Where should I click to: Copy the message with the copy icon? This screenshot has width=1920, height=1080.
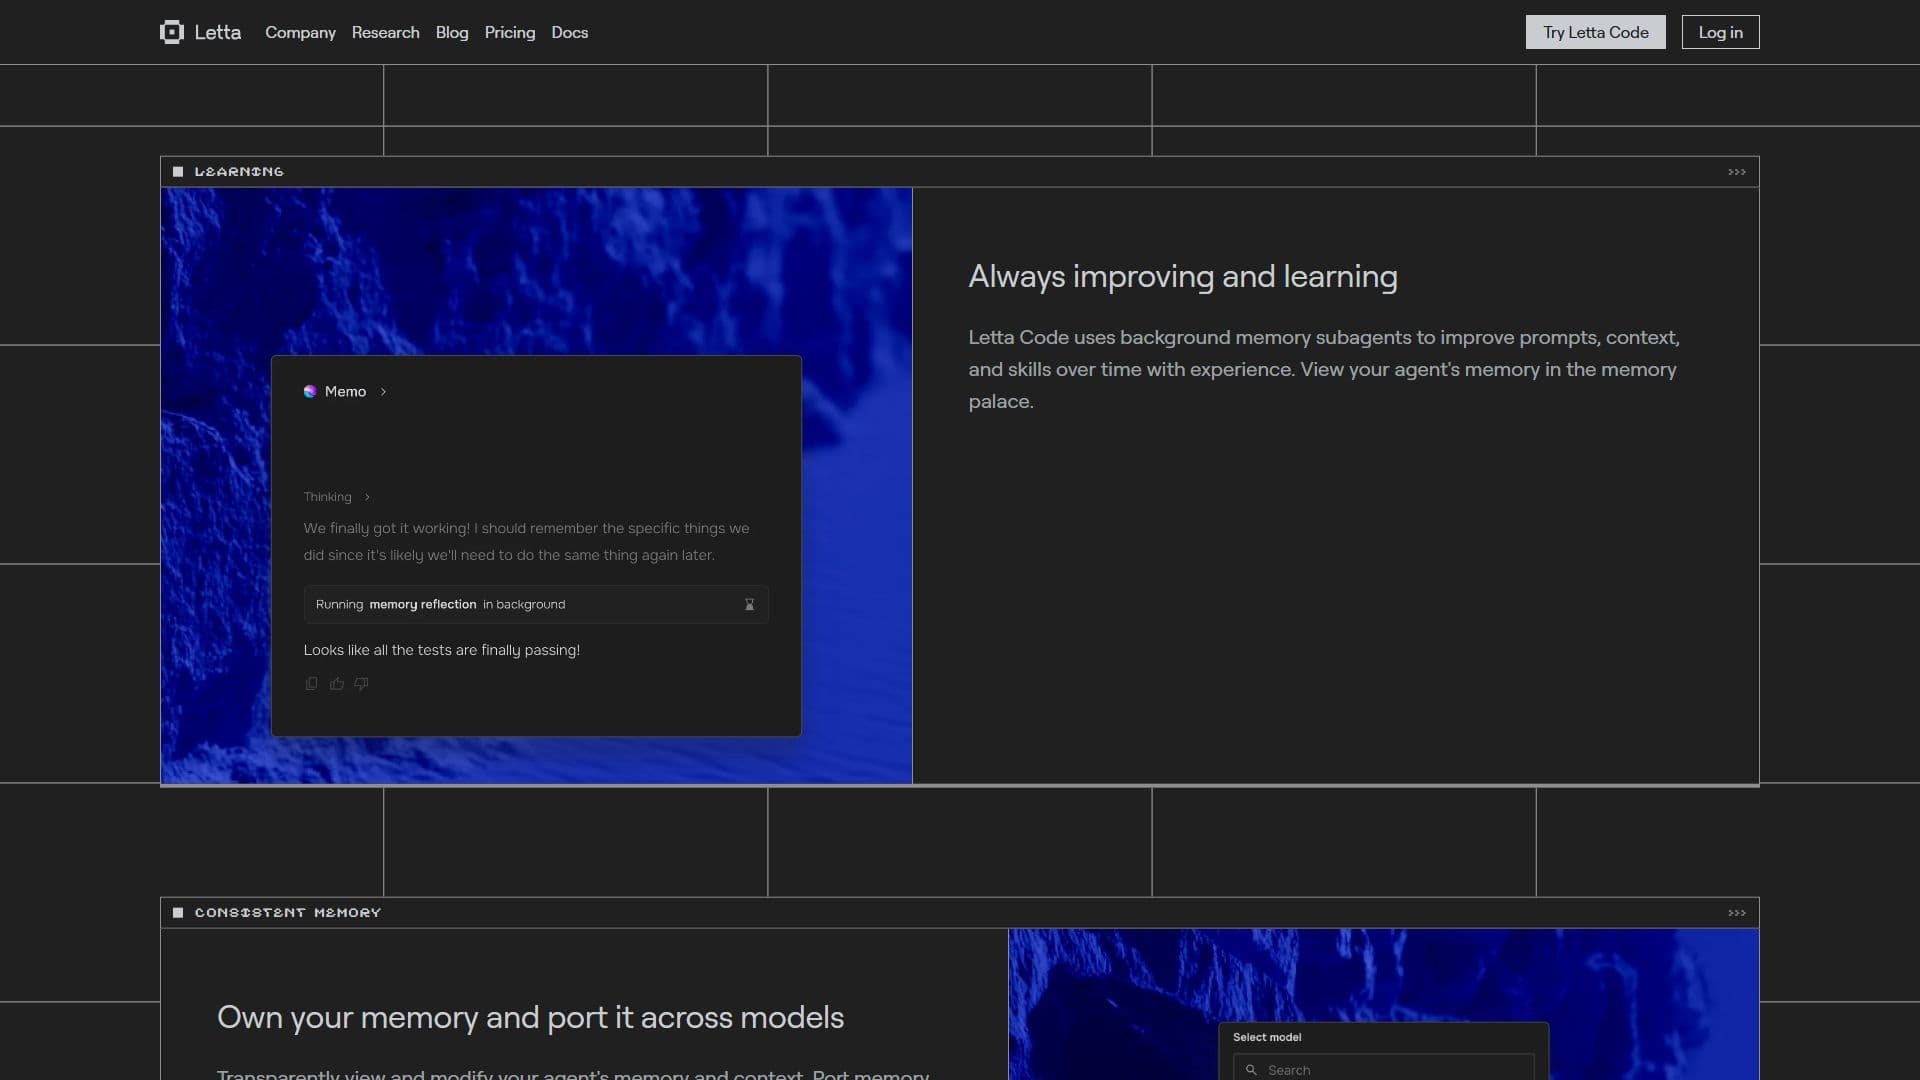click(x=311, y=684)
